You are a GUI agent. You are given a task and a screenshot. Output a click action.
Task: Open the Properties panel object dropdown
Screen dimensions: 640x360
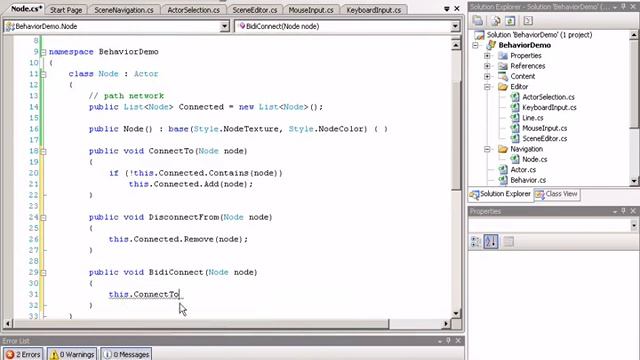click(634, 225)
